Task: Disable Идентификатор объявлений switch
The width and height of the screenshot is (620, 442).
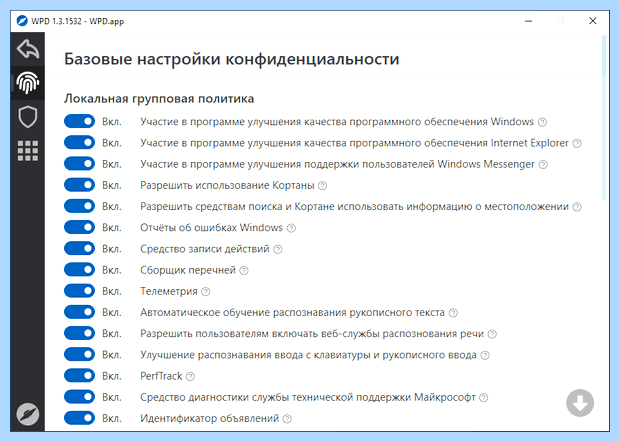Action: [79, 418]
